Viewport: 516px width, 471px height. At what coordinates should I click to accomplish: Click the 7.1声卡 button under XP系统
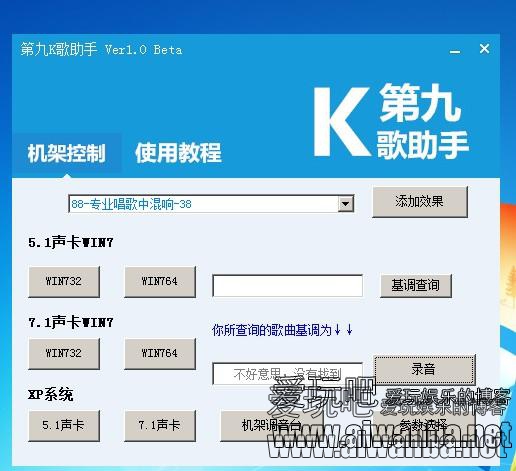[x=160, y=426]
